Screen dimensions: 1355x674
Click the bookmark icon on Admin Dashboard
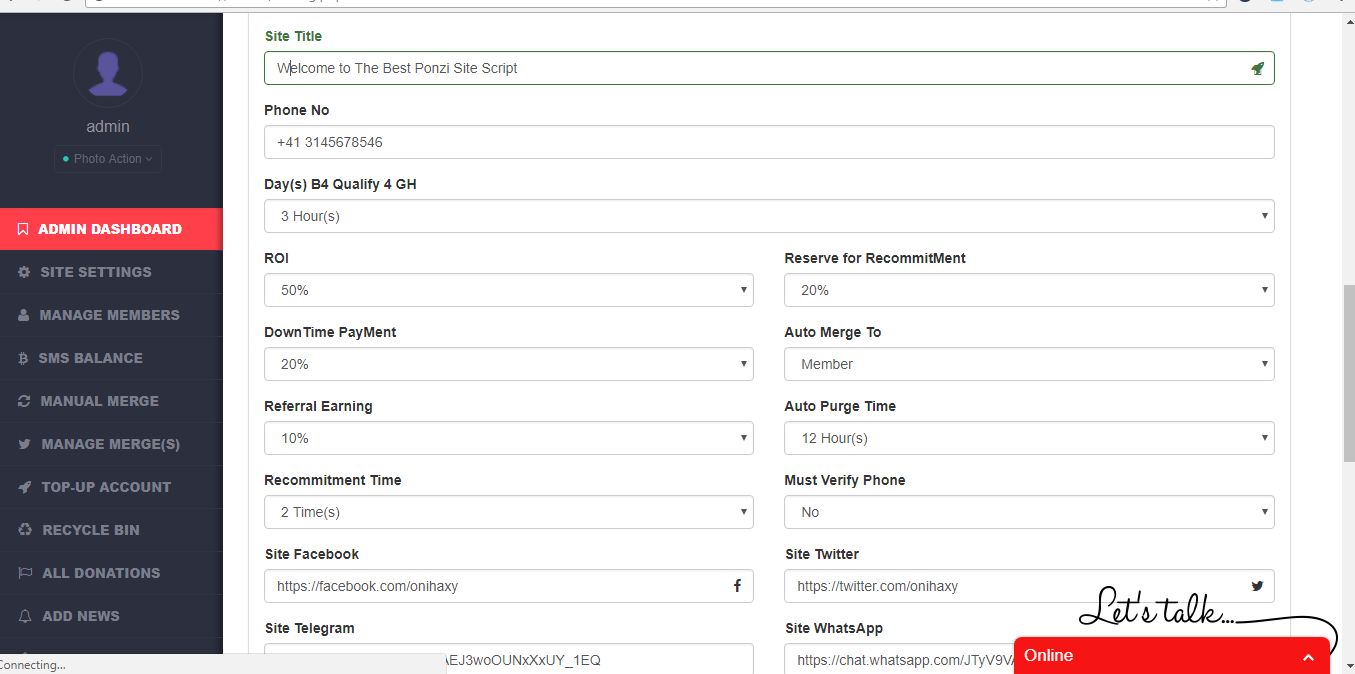click(x=23, y=229)
